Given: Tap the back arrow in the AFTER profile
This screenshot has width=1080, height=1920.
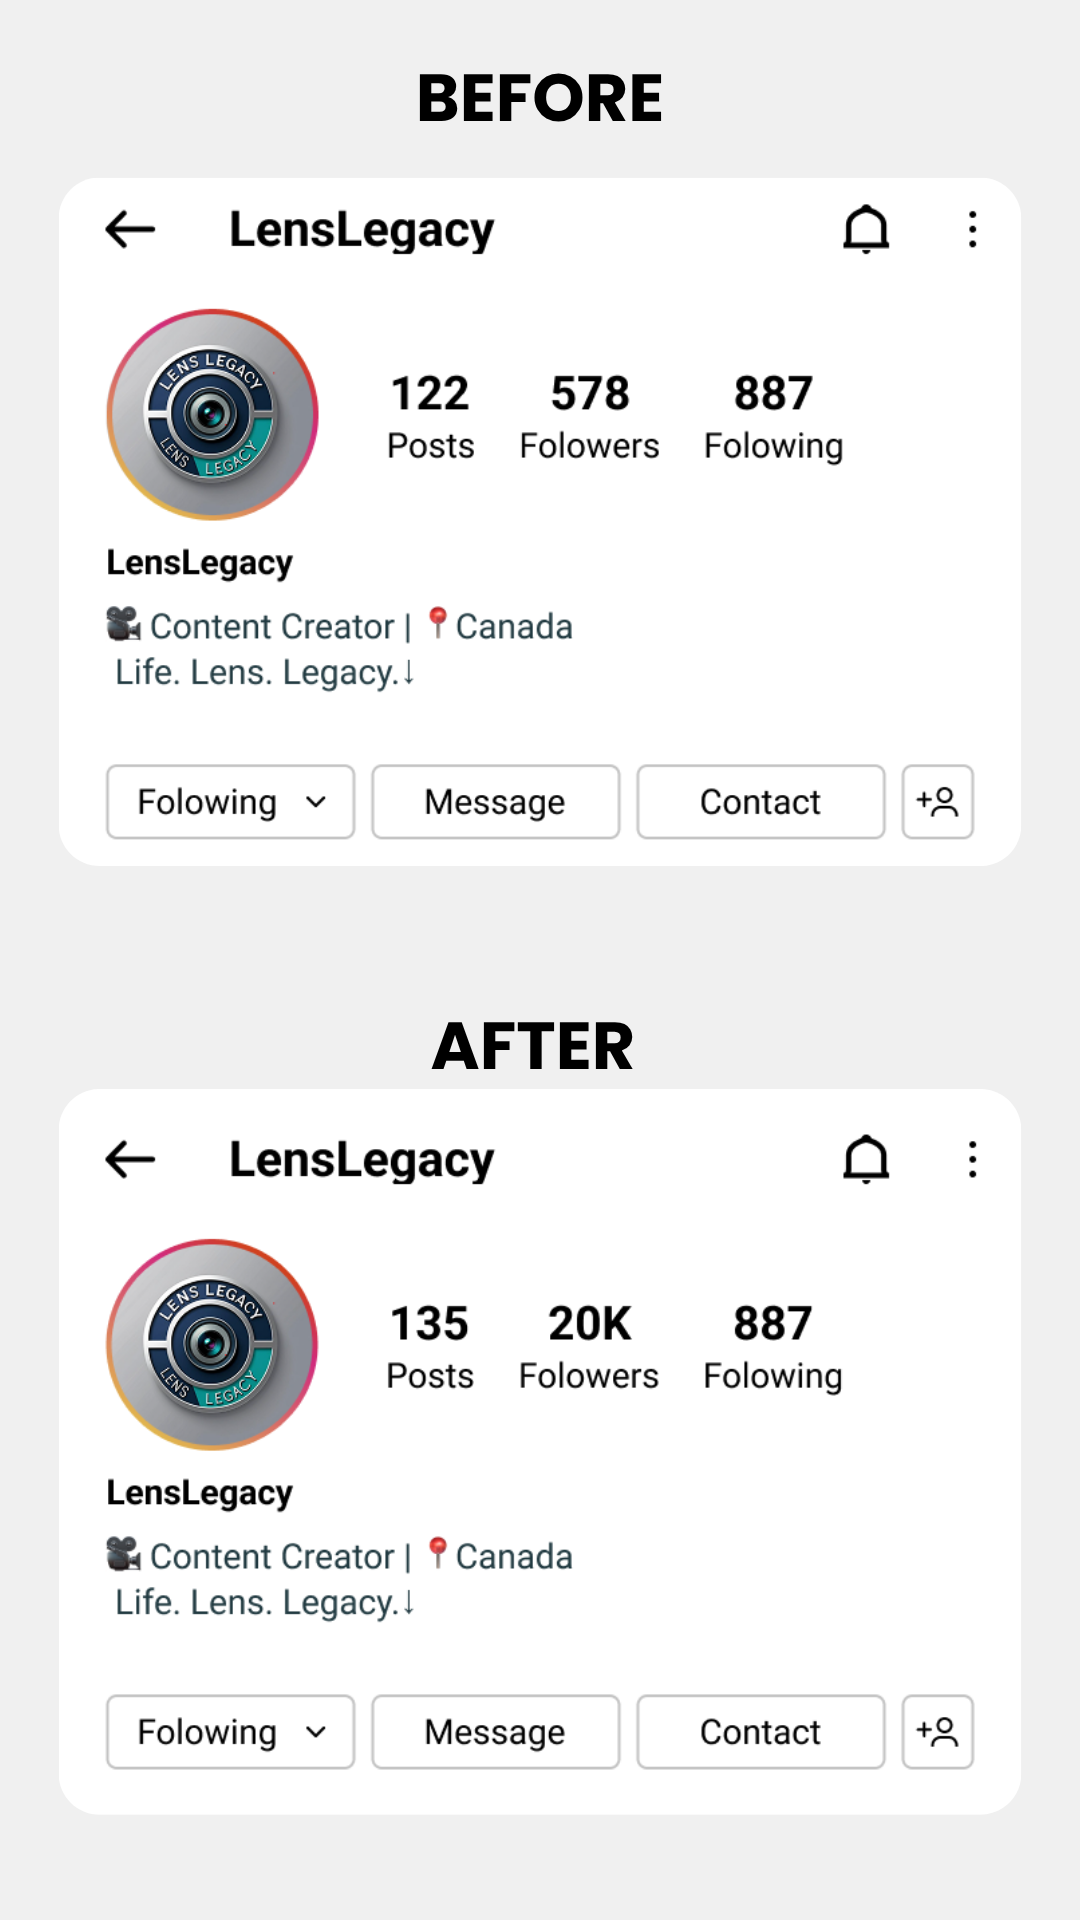Looking at the screenshot, I should [130, 1160].
